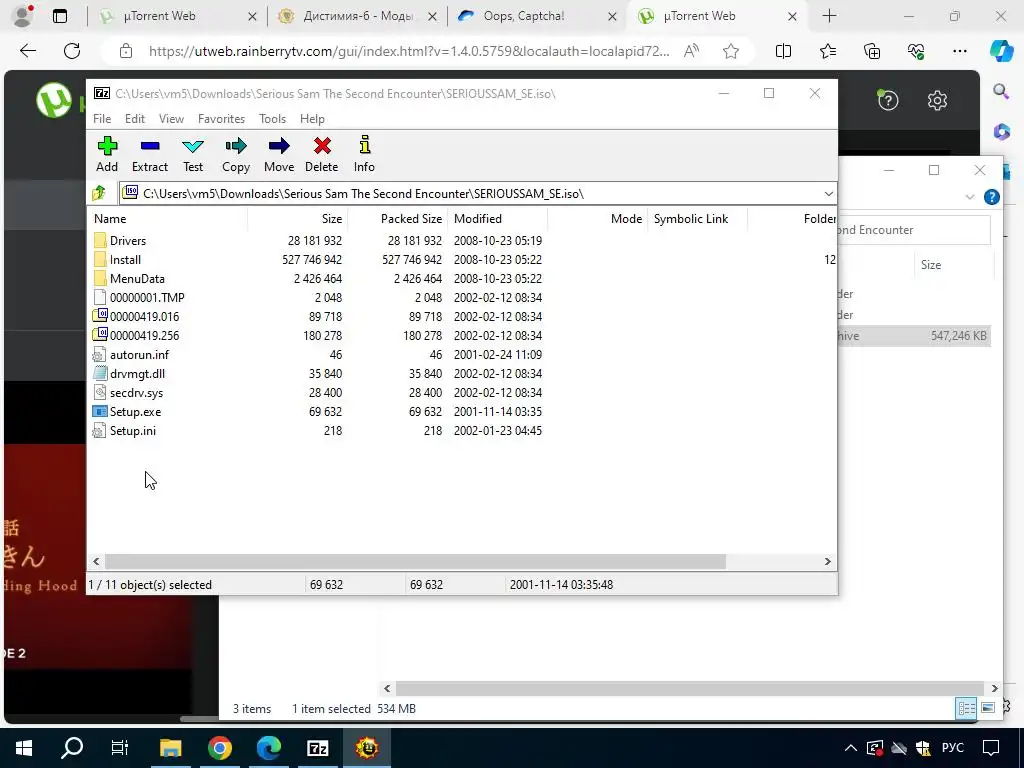Open the View menu
The height and width of the screenshot is (768, 1024).
click(x=171, y=119)
